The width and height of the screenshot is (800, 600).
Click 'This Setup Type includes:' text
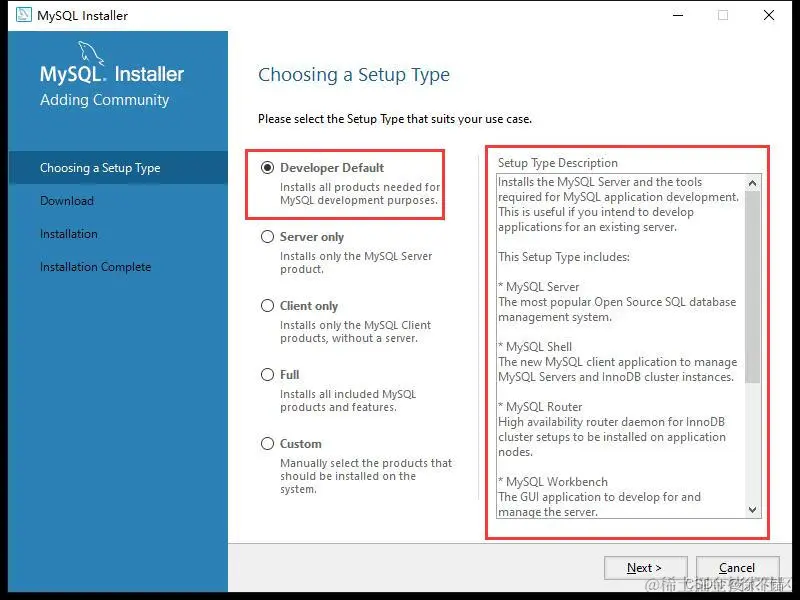[x=564, y=257]
